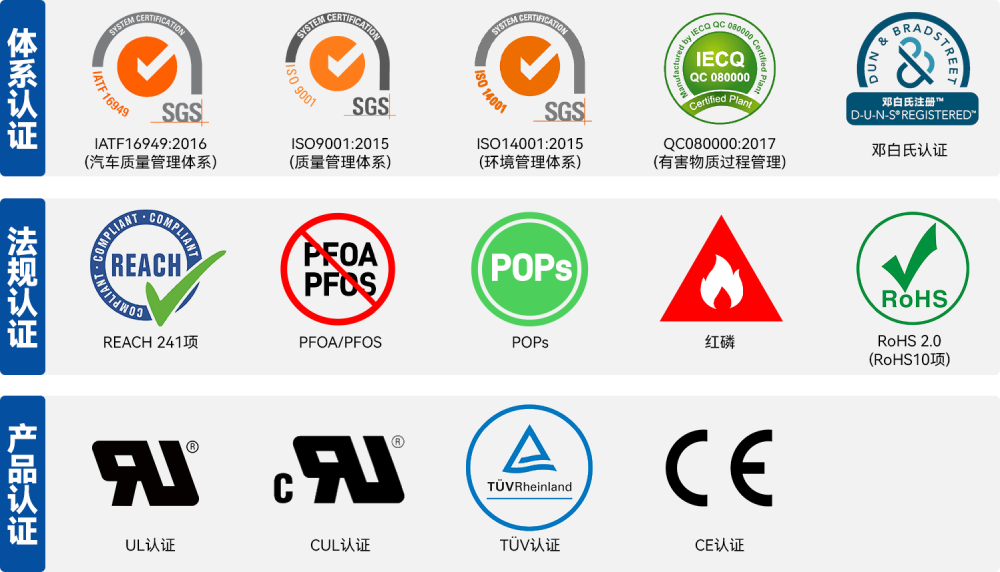
Task: Open the TÜVRheinland blue circle logo
Action: coord(529,467)
